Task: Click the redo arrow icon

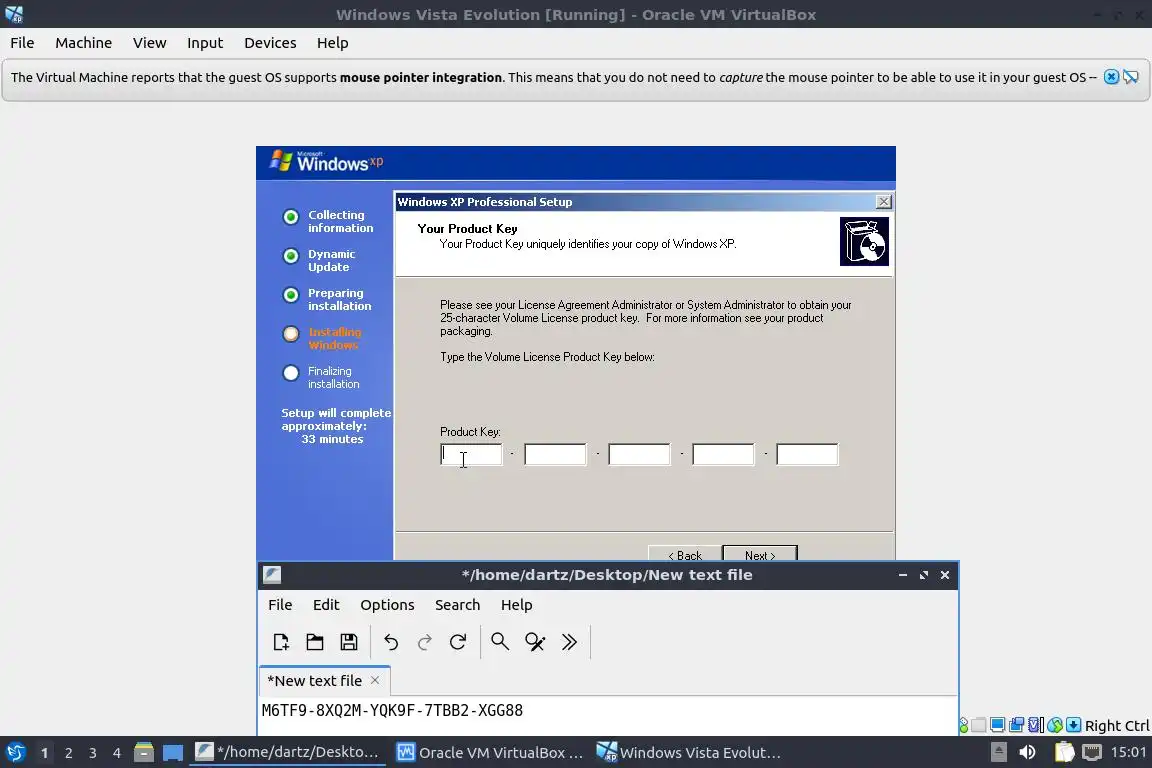Action: [x=425, y=642]
